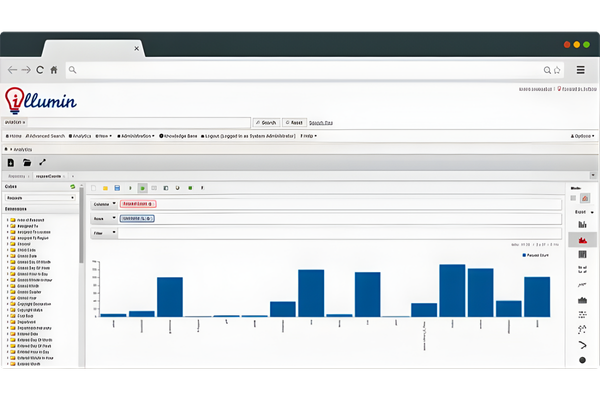This screenshot has width=600, height=400.
Task: Switch to chart mode icon
Action: pos(583,199)
